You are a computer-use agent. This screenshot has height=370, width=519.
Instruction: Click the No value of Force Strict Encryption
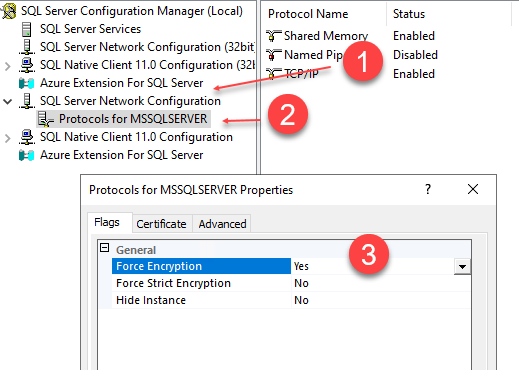301,283
